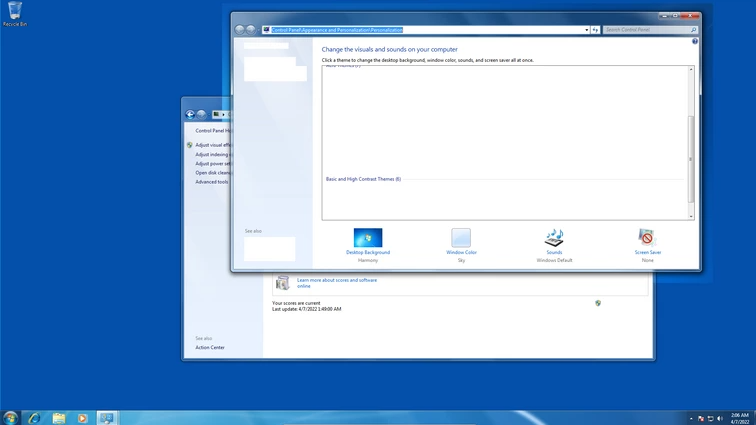Click the Screen Saver link label
The height and width of the screenshot is (425, 756).
point(648,252)
